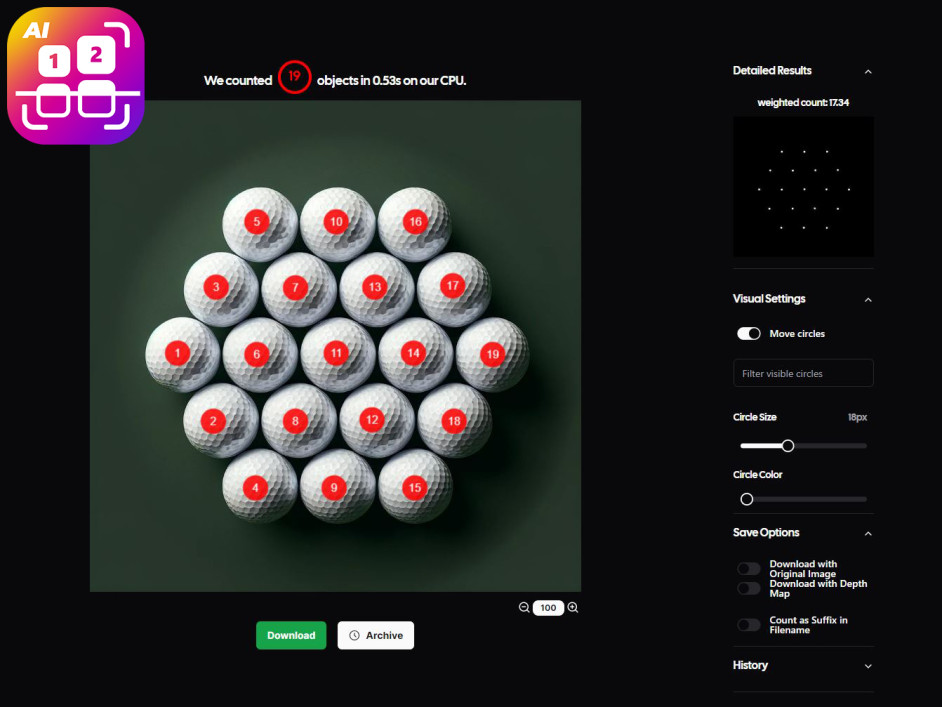The image size is (942, 707).
Task: Click the AI counting app logo
Action: (76, 76)
